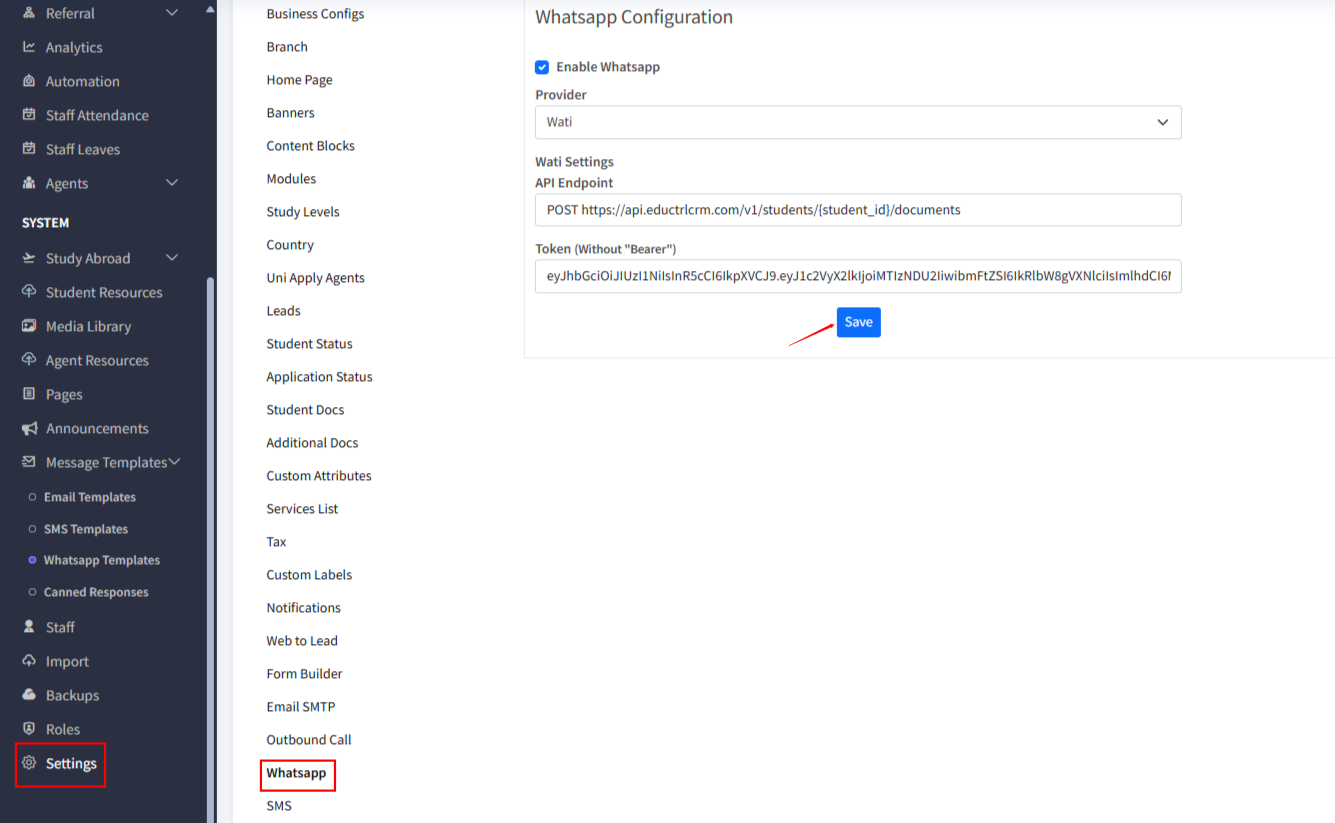Open the Email SMTP settings section
Image resolution: width=1335 pixels, height=823 pixels.
click(x=300, y=707)
